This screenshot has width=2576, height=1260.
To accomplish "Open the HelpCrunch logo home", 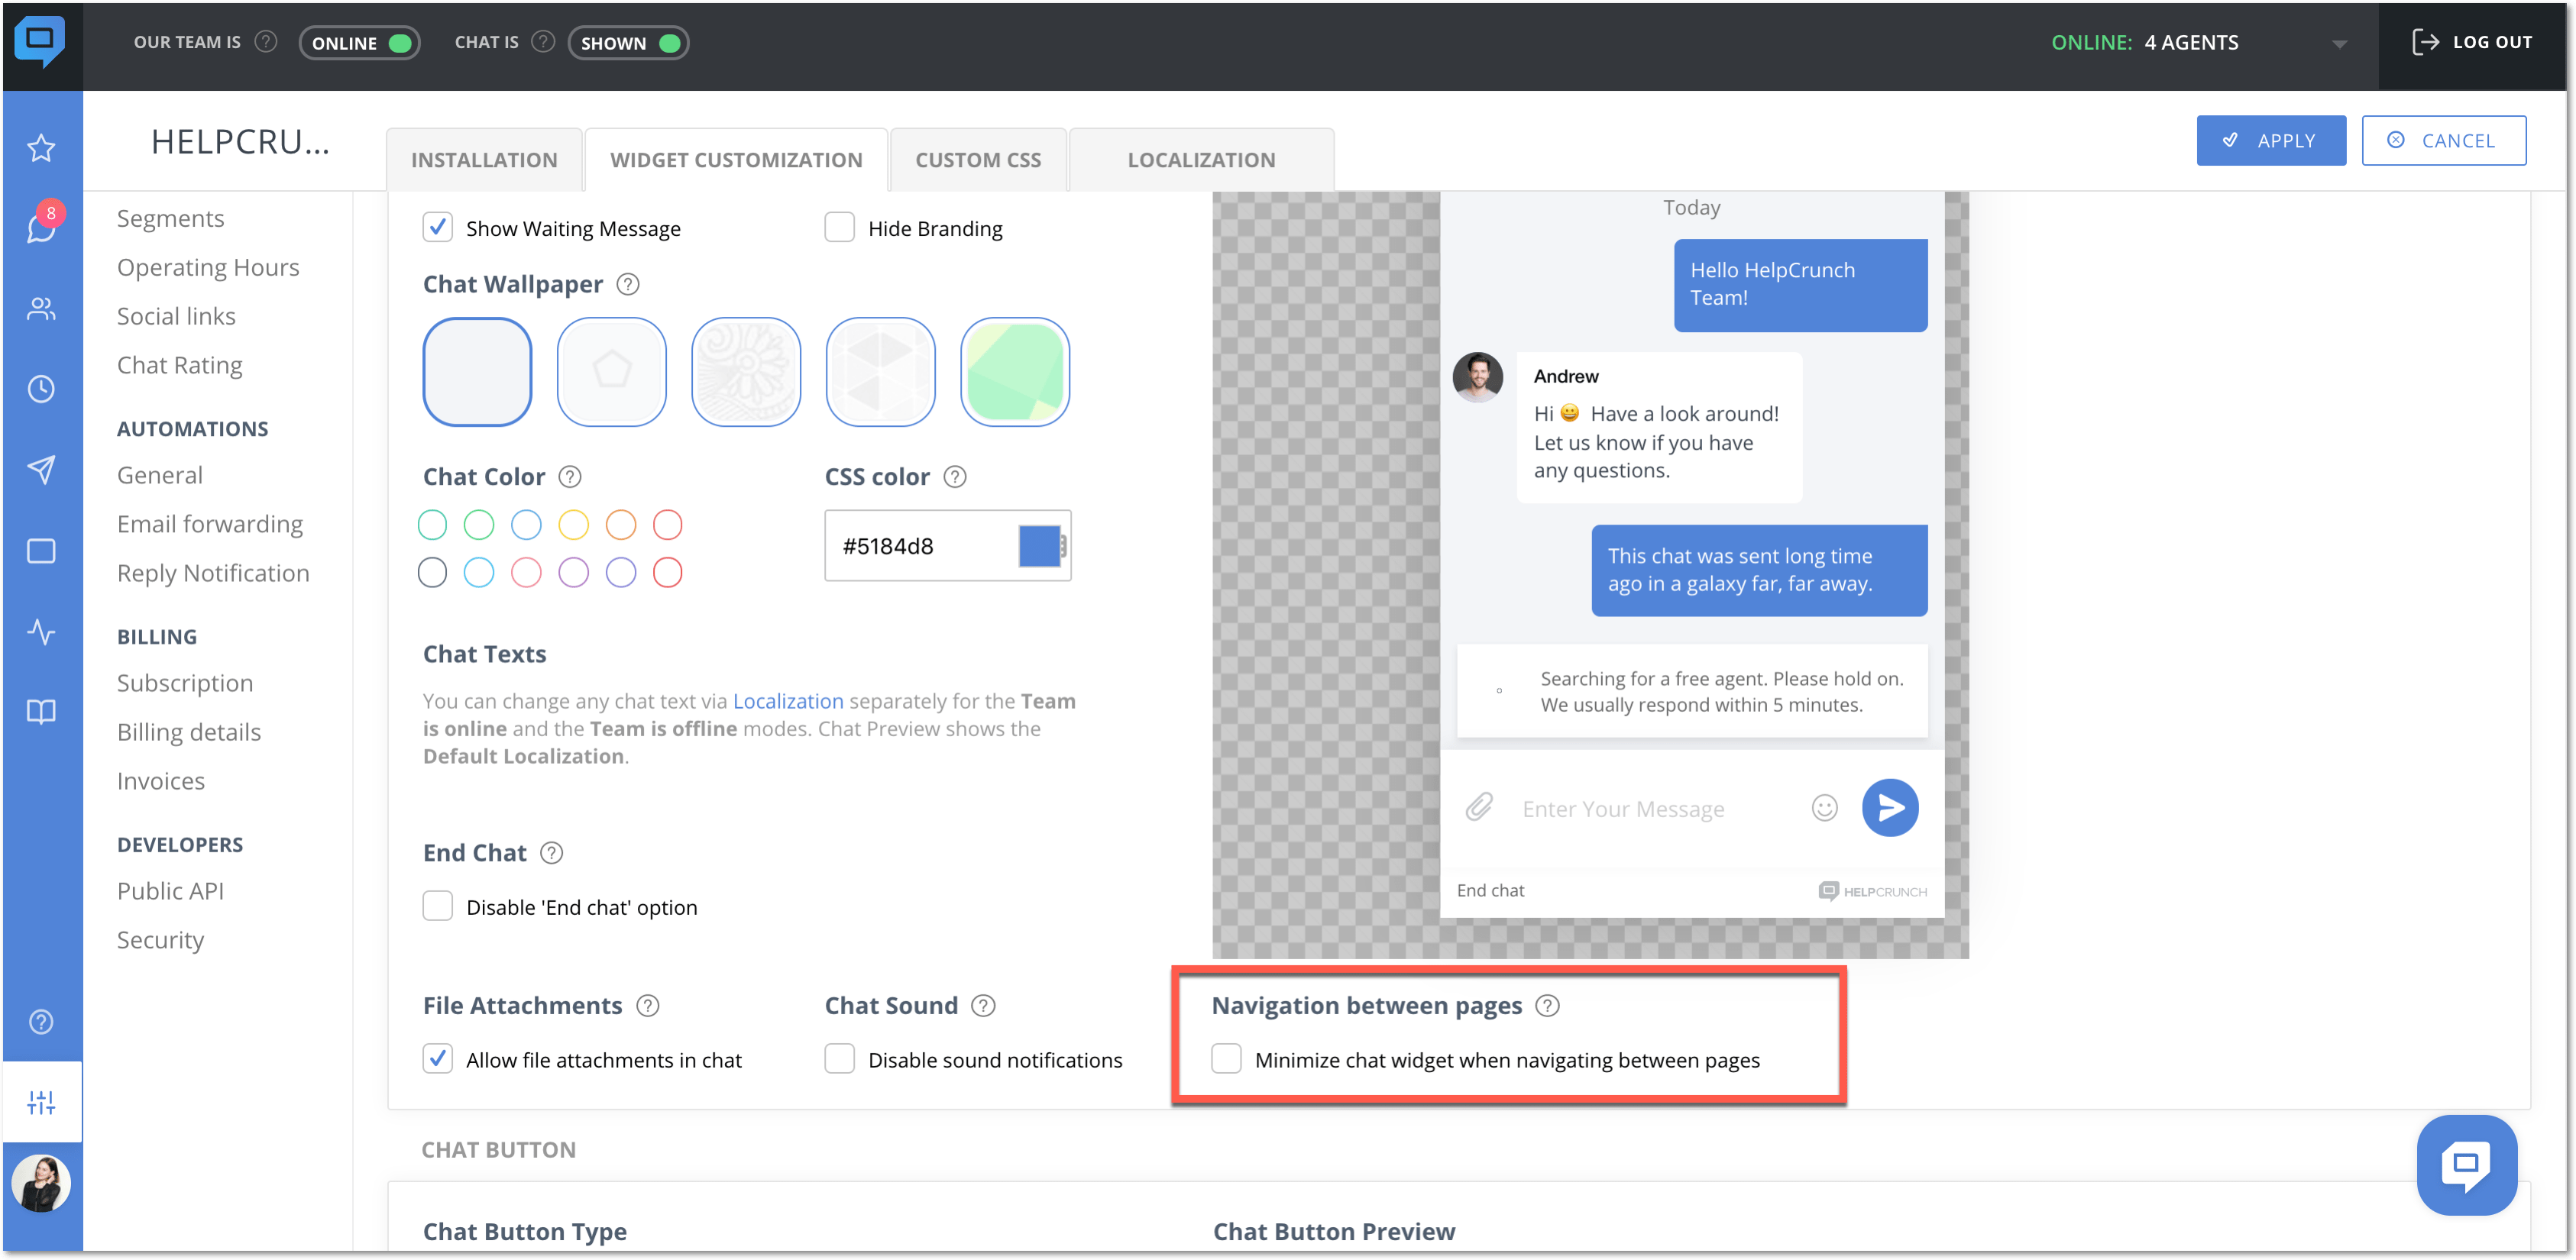I will pos(40,42).
